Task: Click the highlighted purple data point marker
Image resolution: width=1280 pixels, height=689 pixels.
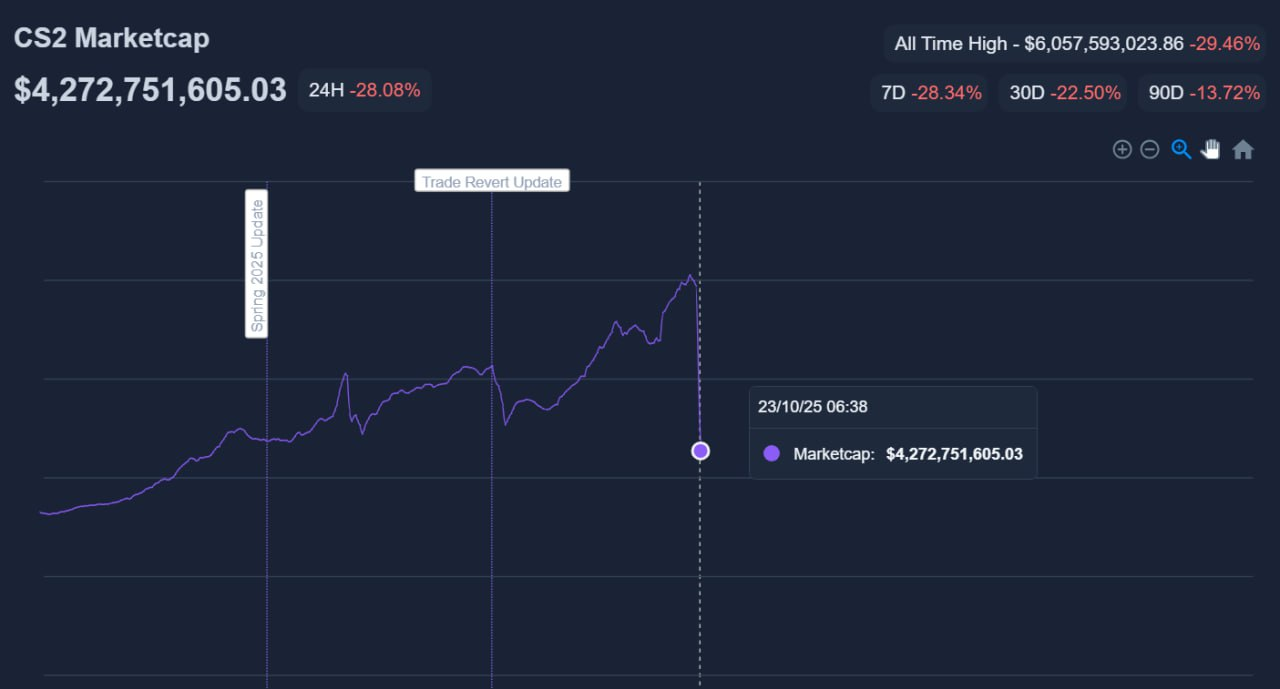Action: 700,451
